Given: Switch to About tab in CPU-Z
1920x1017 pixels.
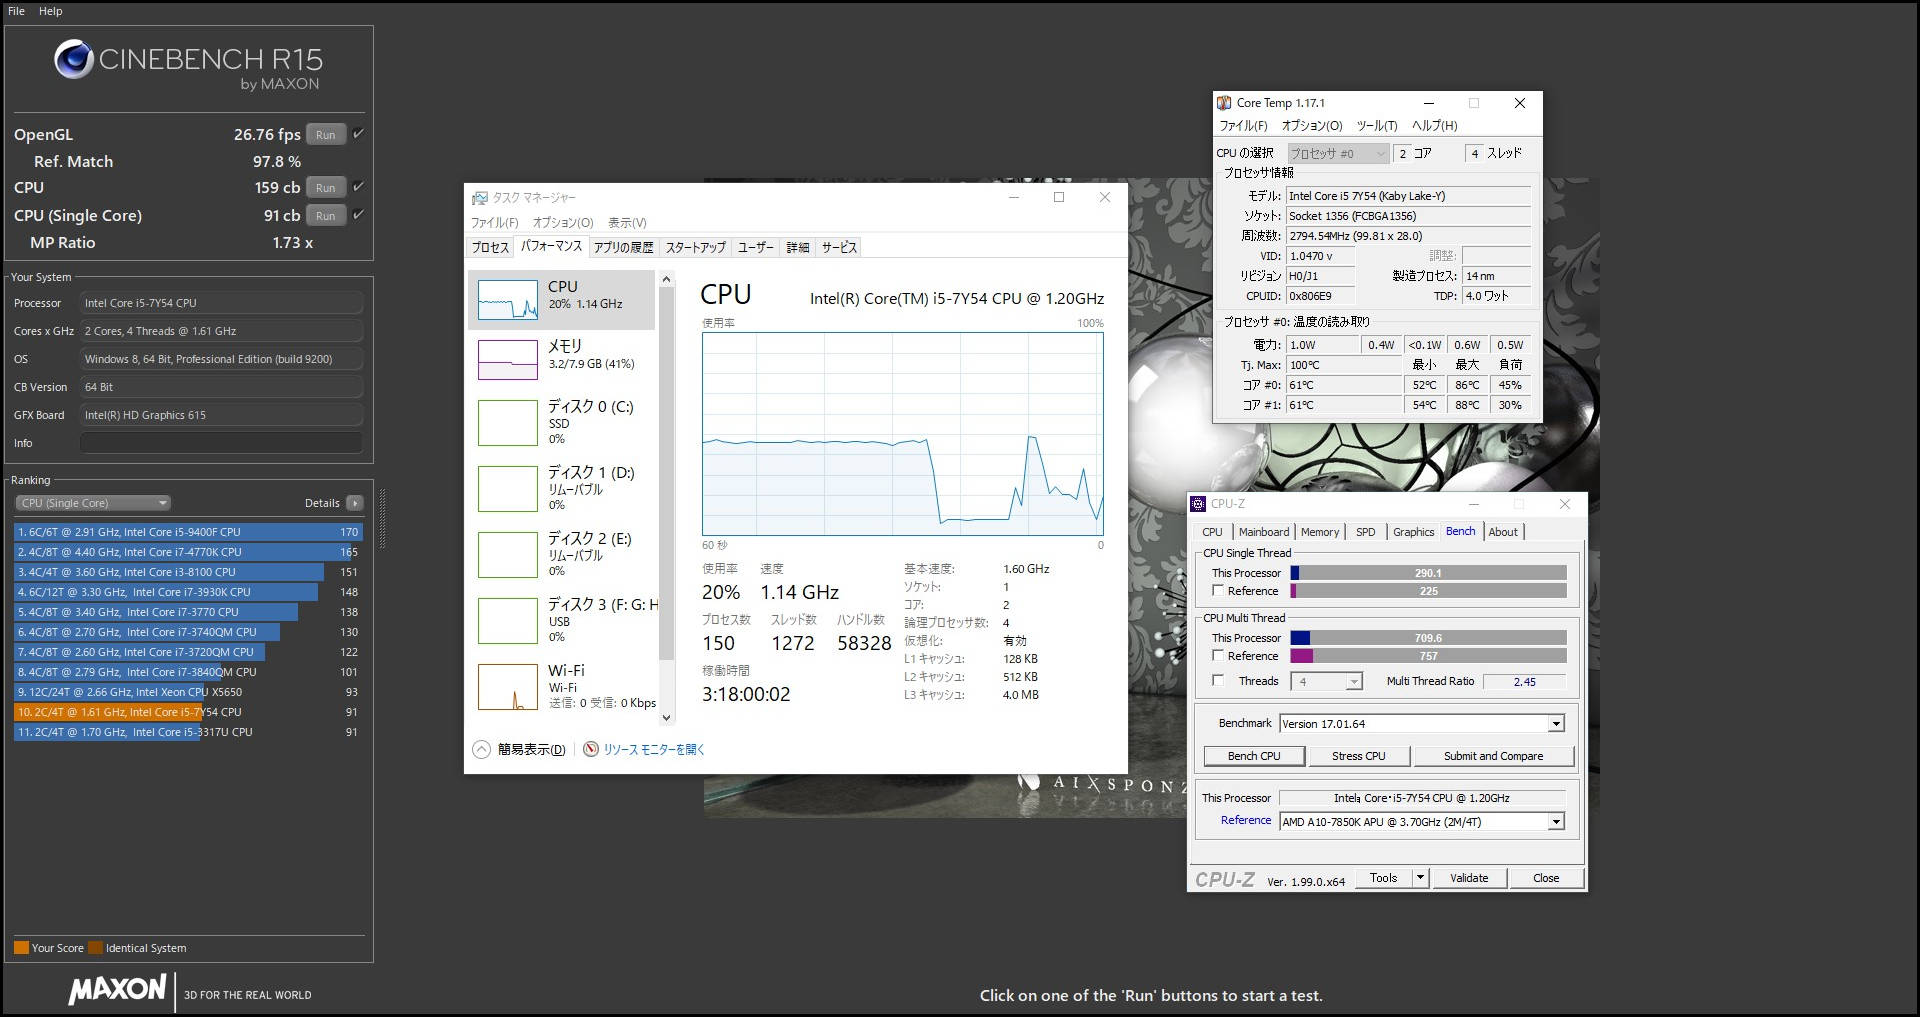Looking at the screenshot, I should pyautogui.click(x=1503, y=532).
